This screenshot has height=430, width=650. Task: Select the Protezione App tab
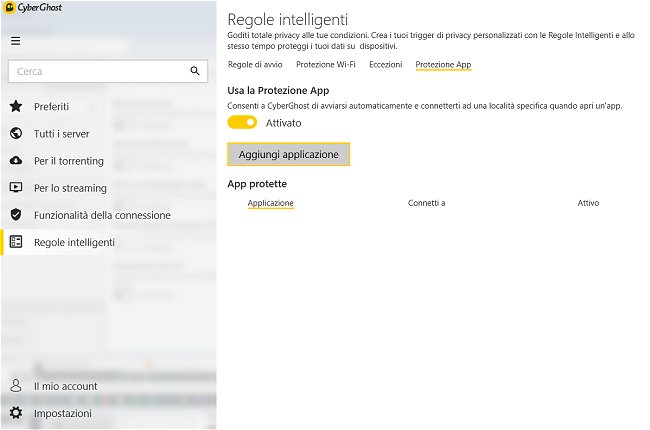point(443,65)
